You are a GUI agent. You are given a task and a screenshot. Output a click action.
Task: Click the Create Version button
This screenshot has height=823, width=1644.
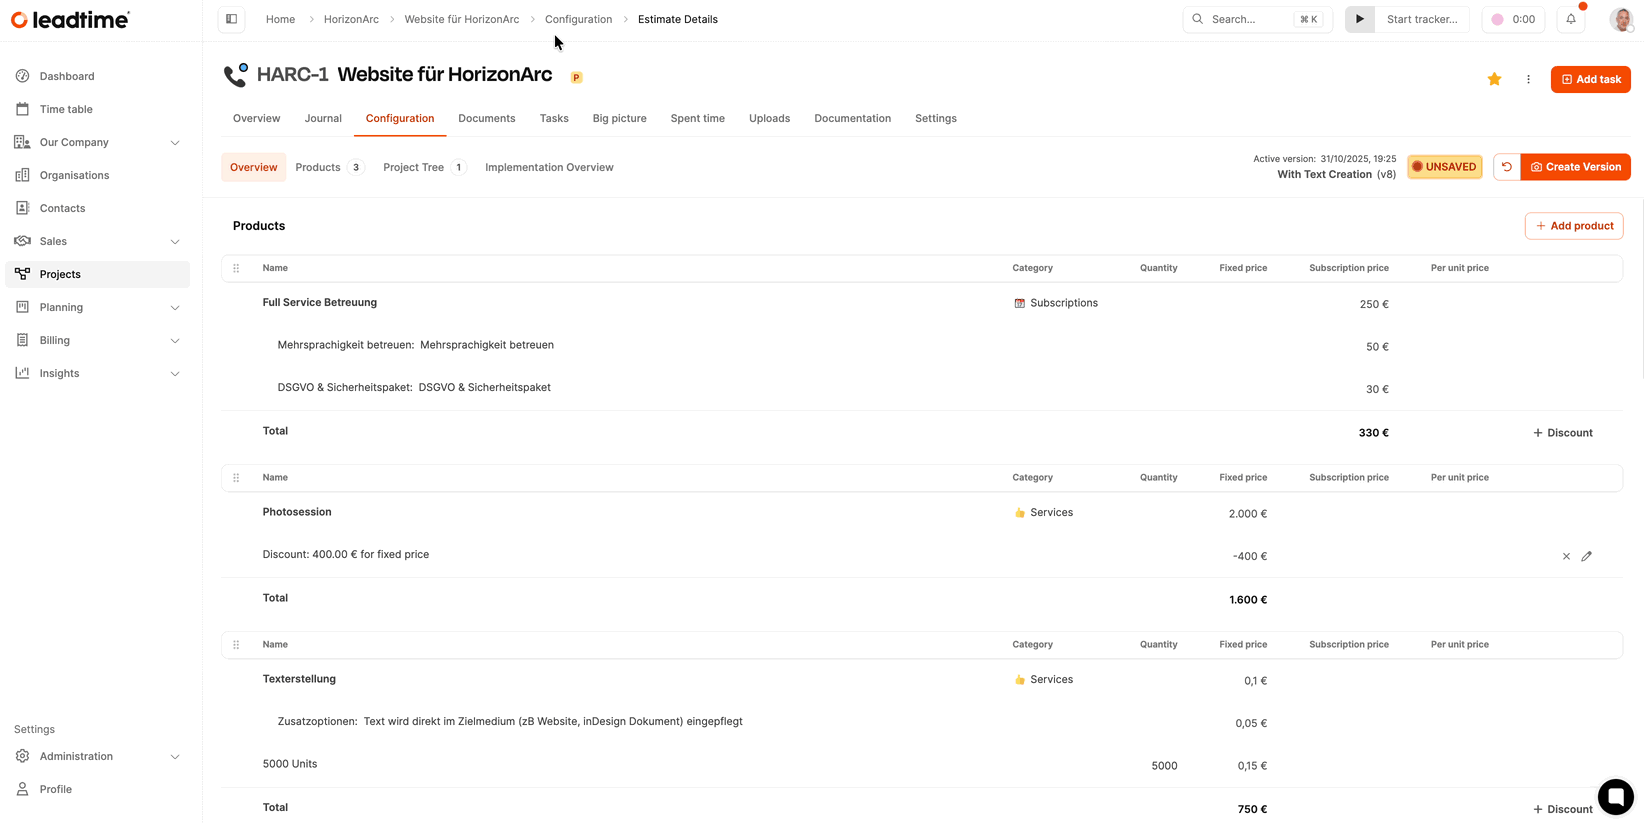pos(1575,167)
